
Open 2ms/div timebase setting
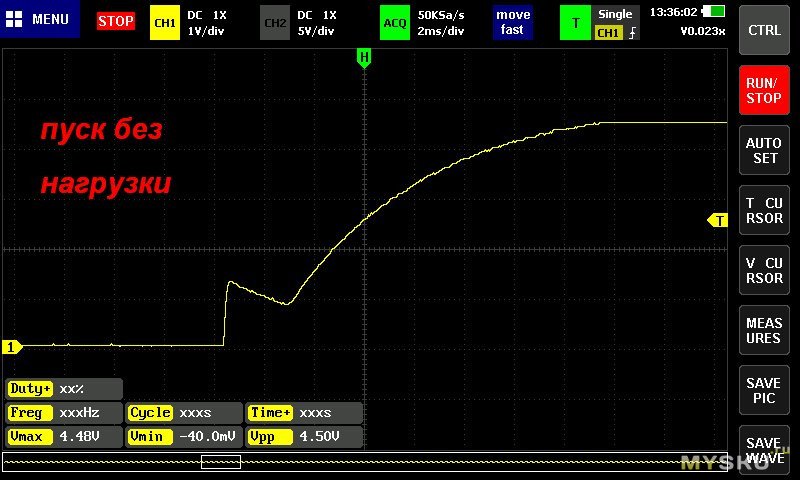pyautogui.click(x=441, y=31)
